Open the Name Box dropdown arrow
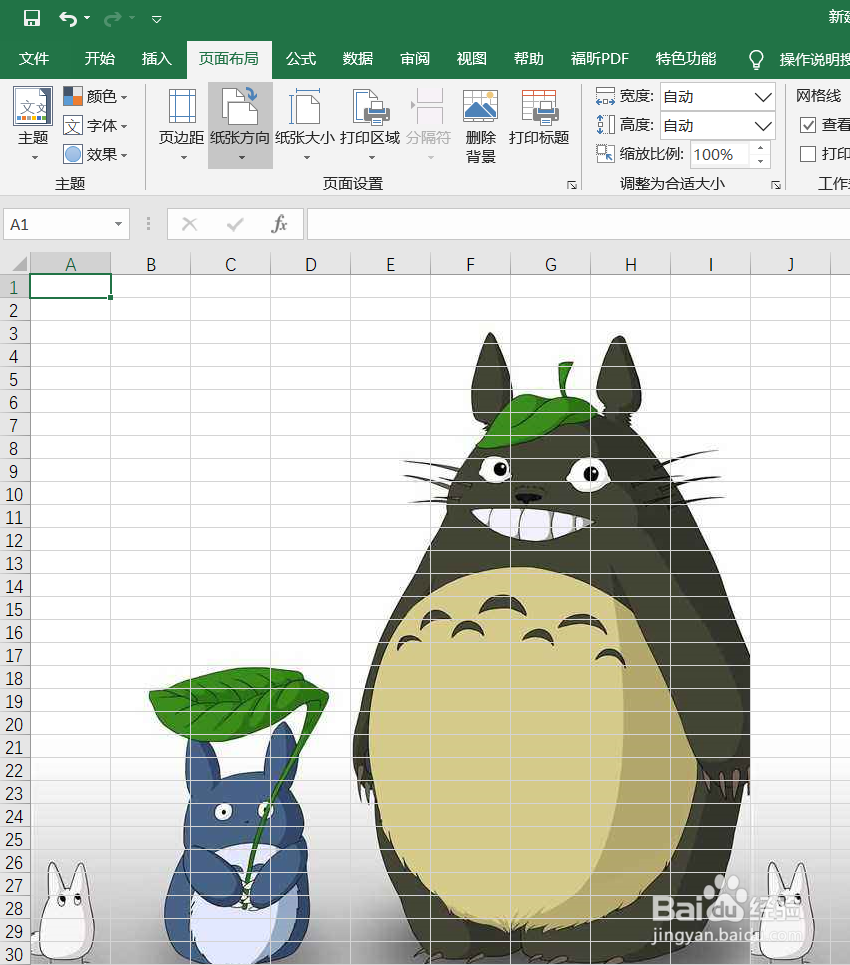Viewport: 850px width, 965px height. 118,224
